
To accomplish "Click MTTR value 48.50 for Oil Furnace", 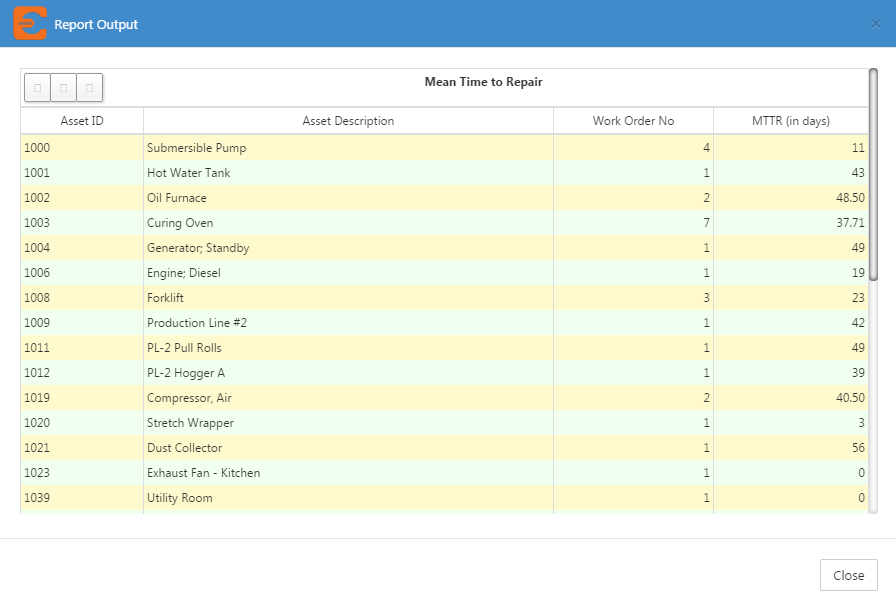I will coord(850,198).
